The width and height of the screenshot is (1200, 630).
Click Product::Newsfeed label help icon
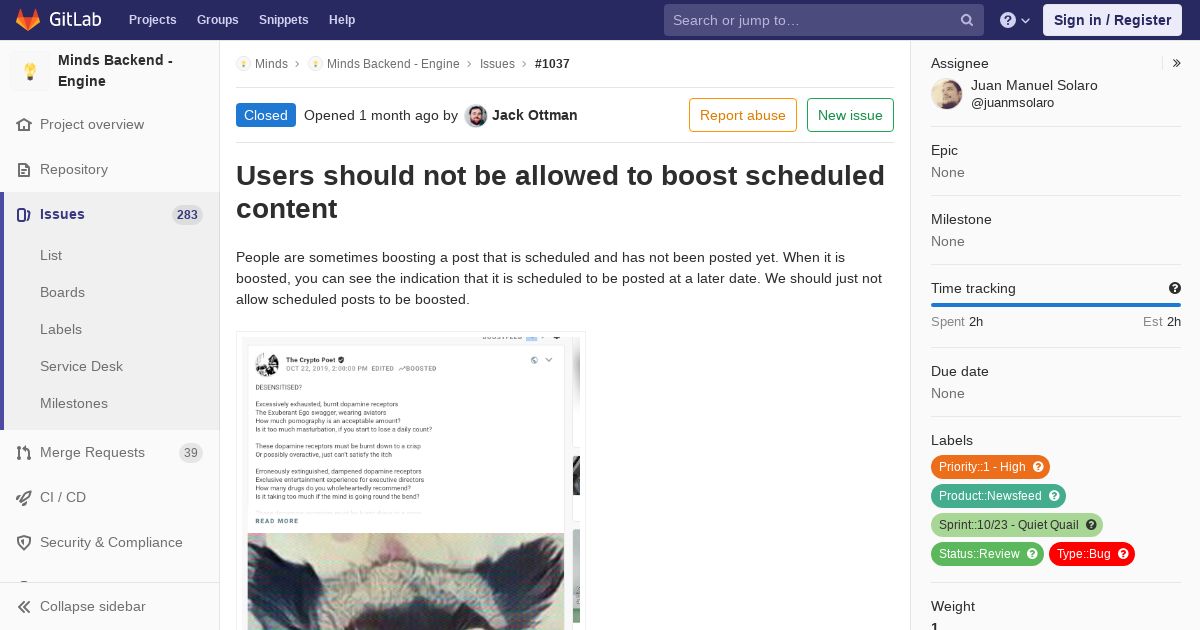1054,496
